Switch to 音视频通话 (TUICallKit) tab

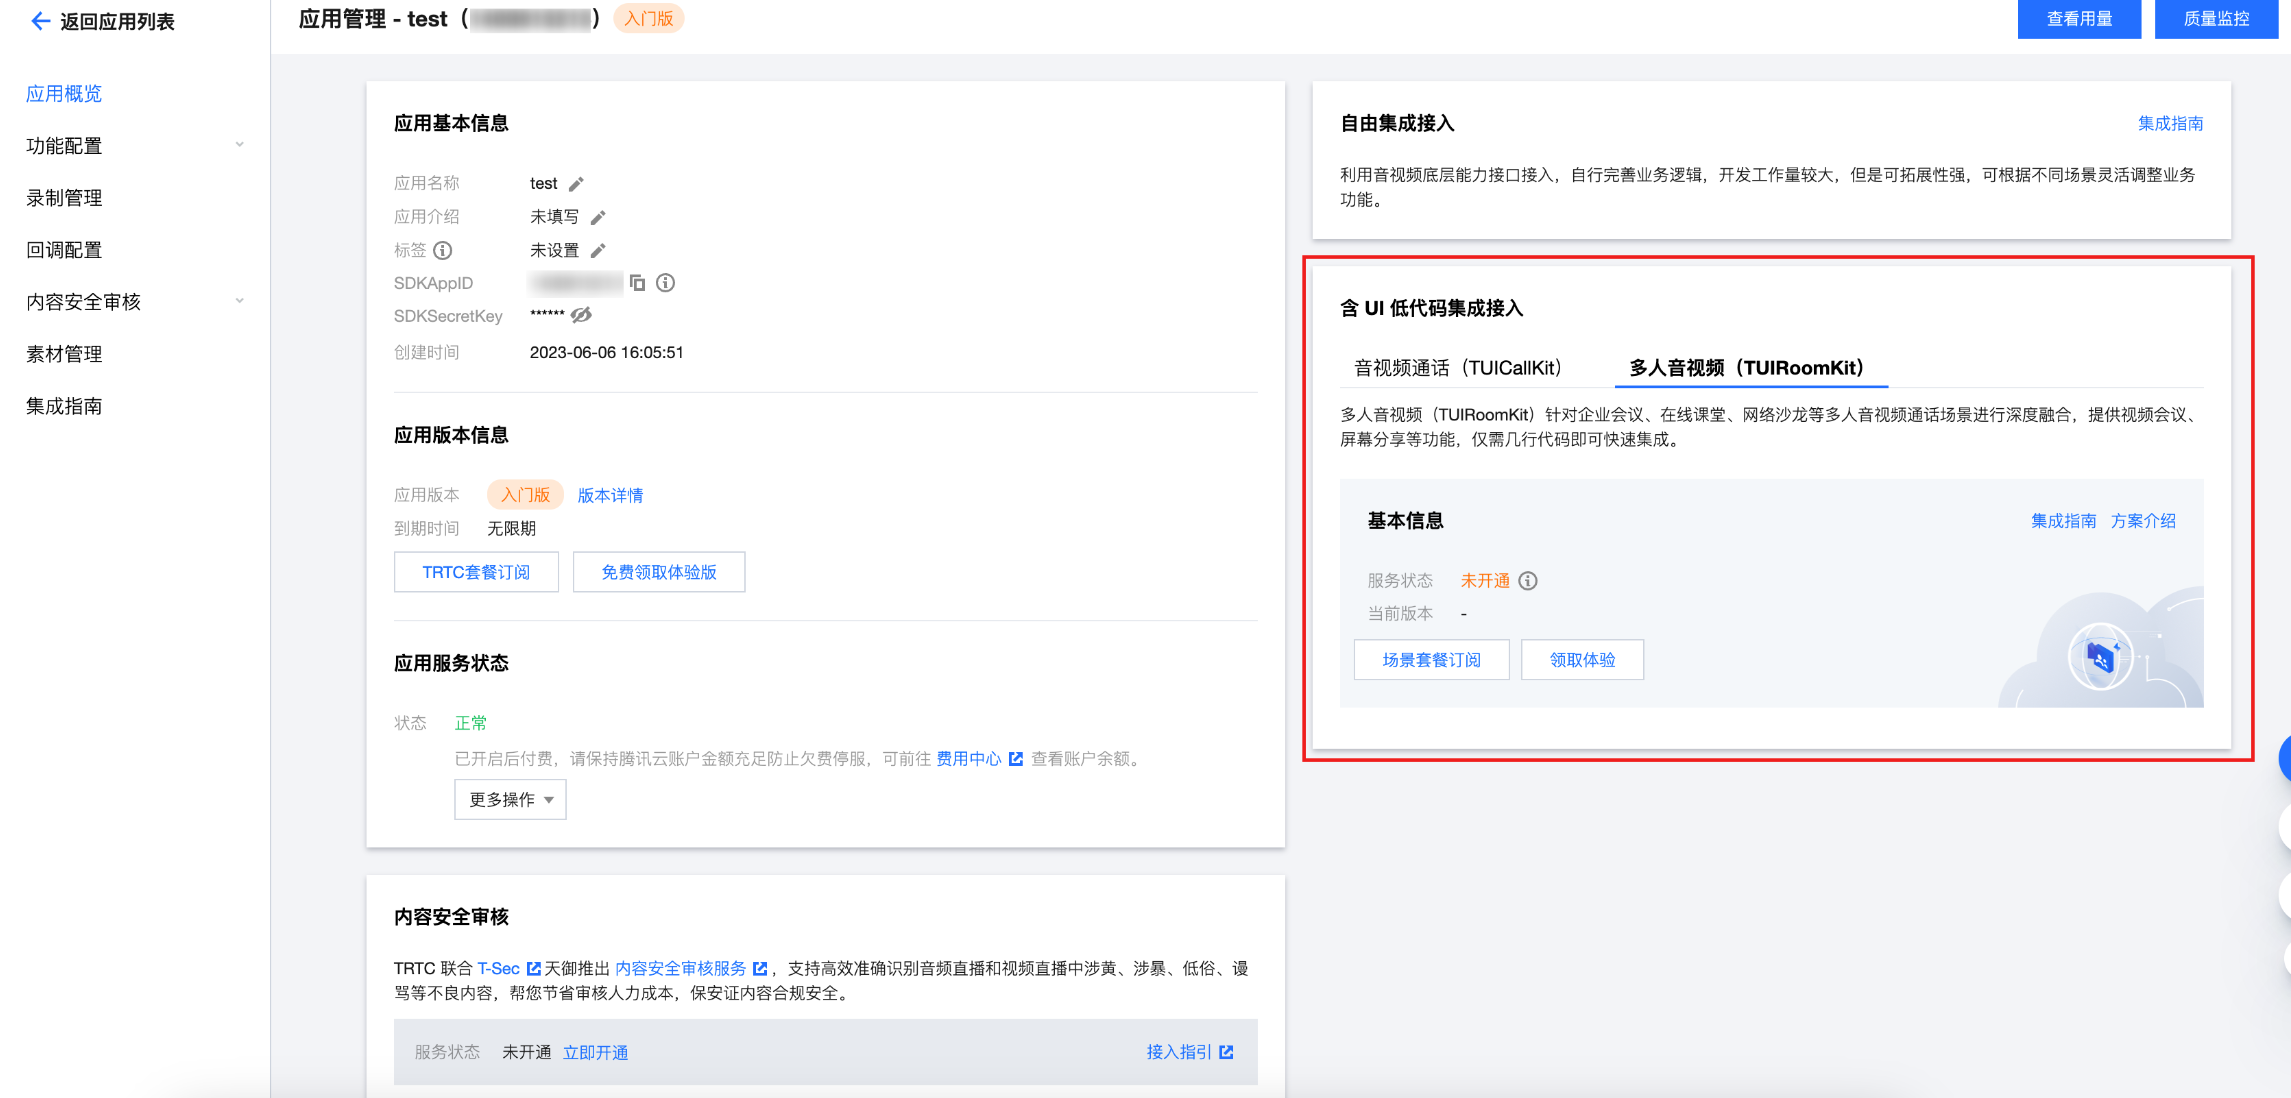pyautogui.click(x=1457, y=368)
